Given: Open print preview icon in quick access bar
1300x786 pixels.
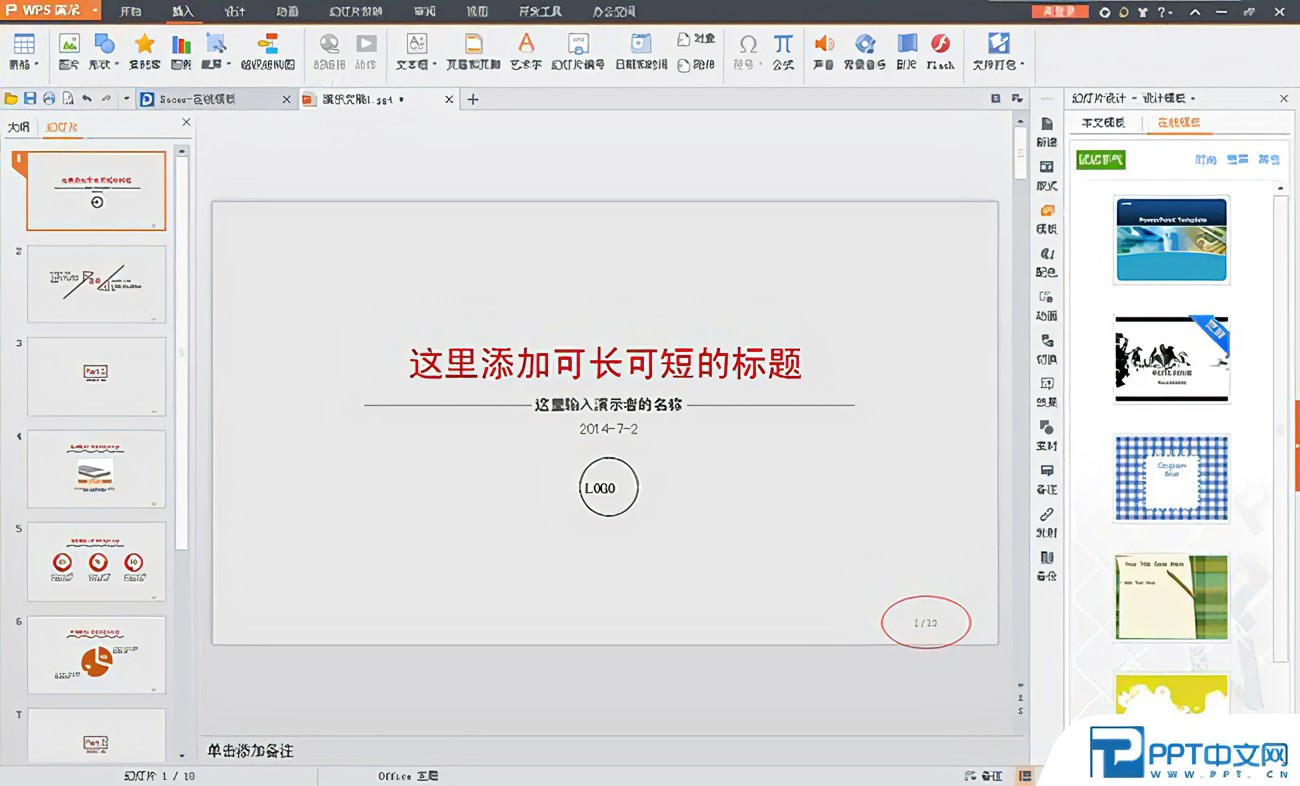Looking at the screenshot, I should pos(68,99).
